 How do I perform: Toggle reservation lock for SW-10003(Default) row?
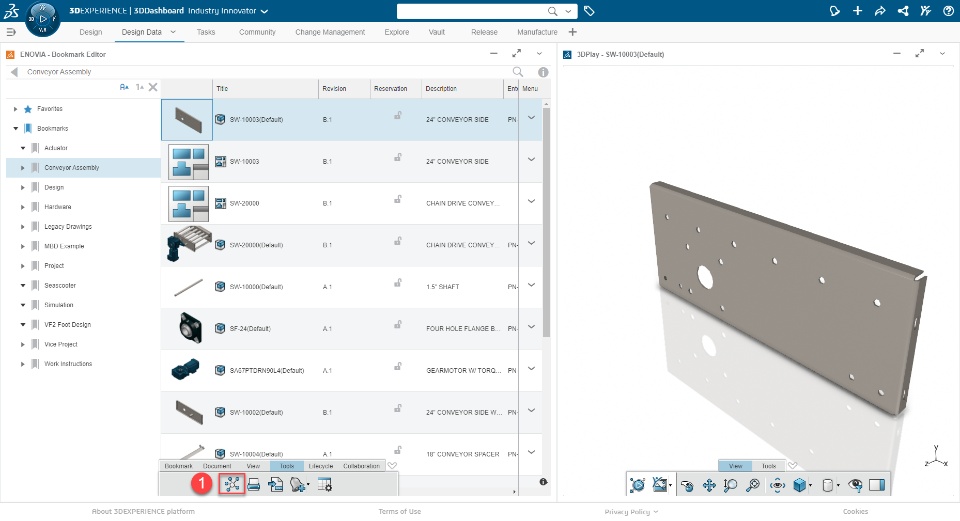[397, 115]
